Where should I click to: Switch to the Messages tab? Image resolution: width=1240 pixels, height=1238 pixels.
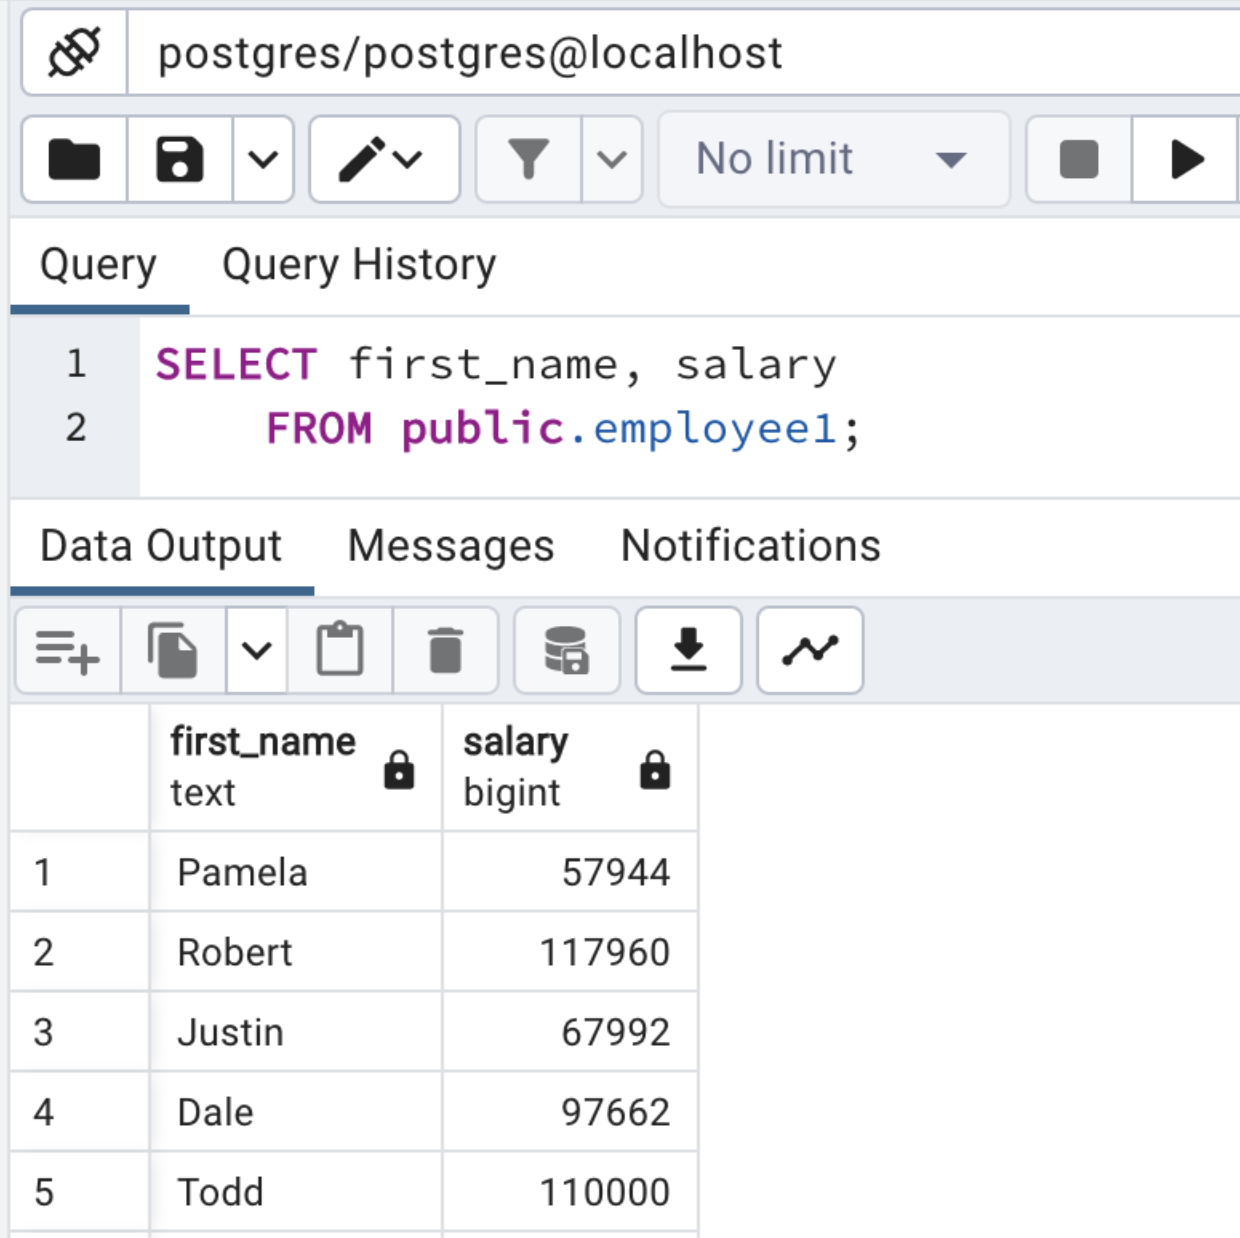click(x=450, y=547)
